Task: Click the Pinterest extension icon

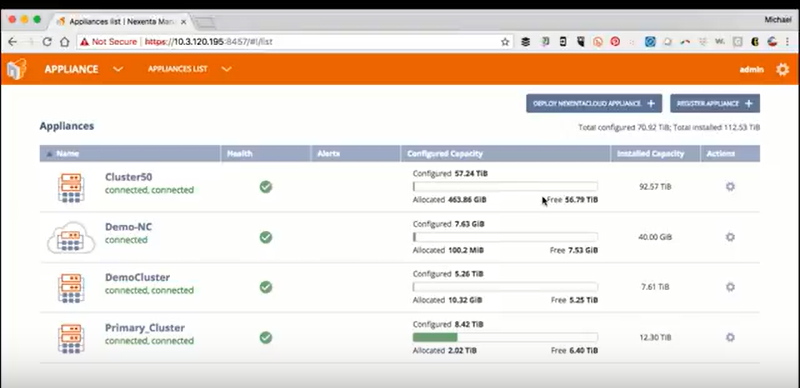Action: click(x=615, y=42)
